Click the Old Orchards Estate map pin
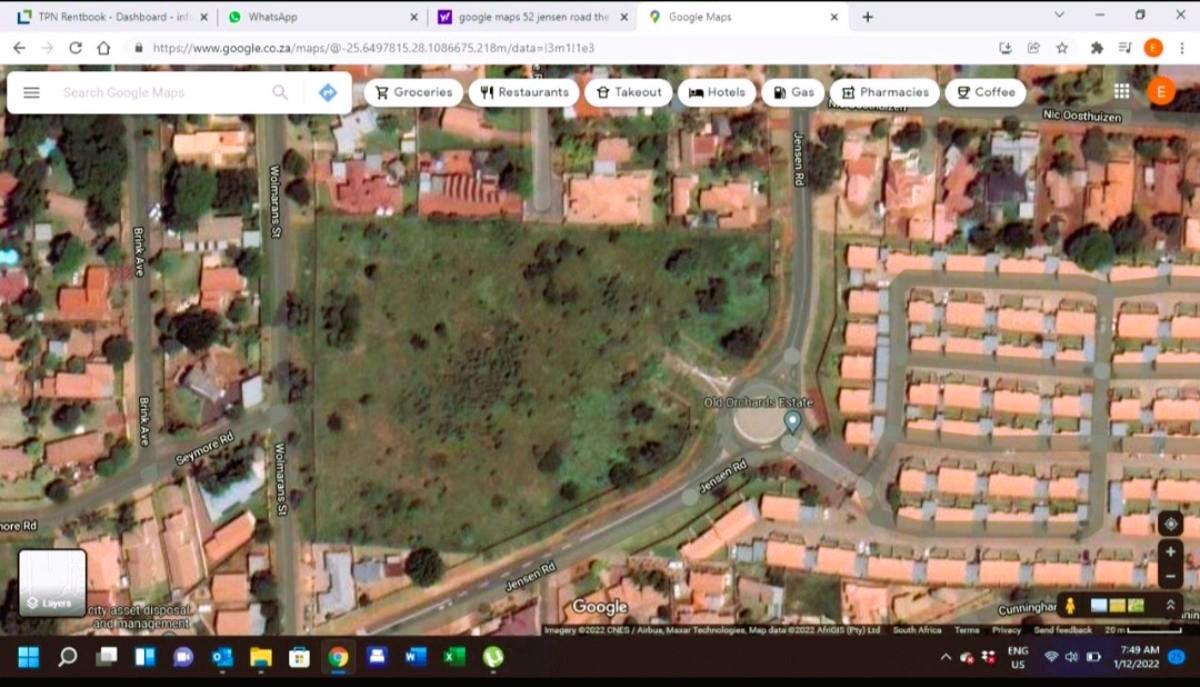This screenshot has height=687, width=1200. (x=792, y=420)
